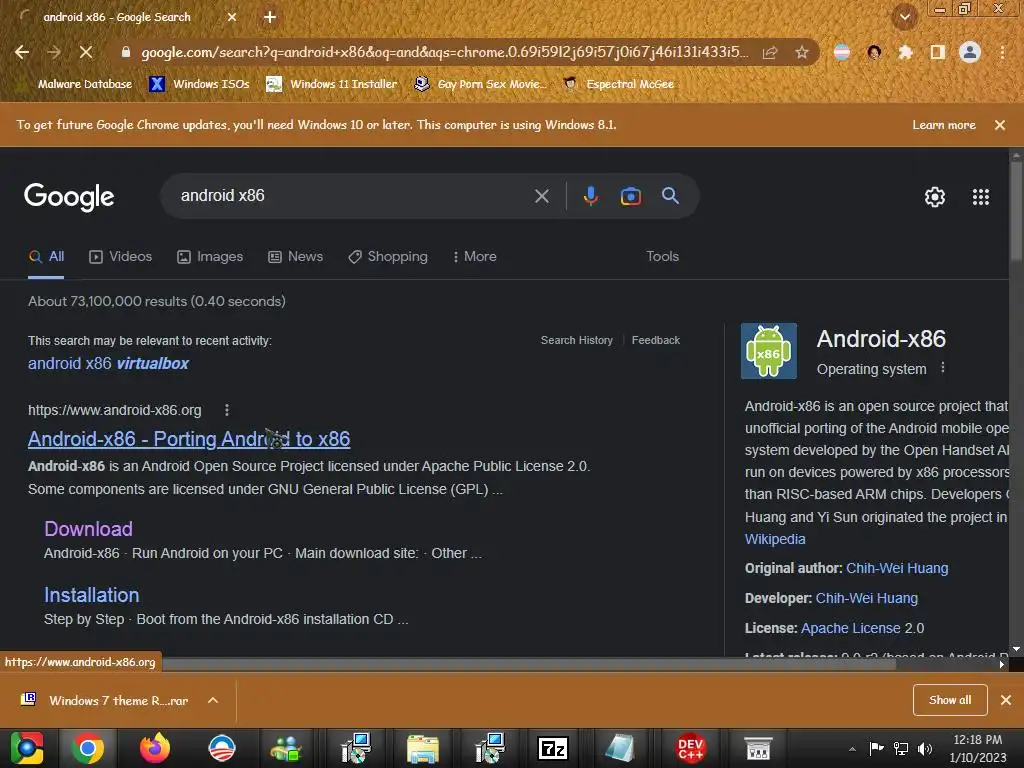Image resolution: width=1024 pixels, height=768 pixels.
Task: Open a new tab with the plus button
Action: coord(270,18)
